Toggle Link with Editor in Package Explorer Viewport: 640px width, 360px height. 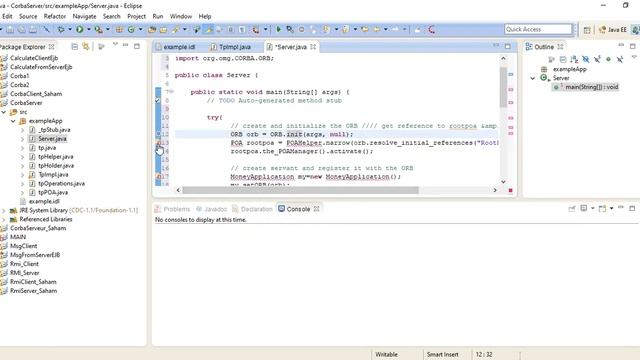(86, 47)
